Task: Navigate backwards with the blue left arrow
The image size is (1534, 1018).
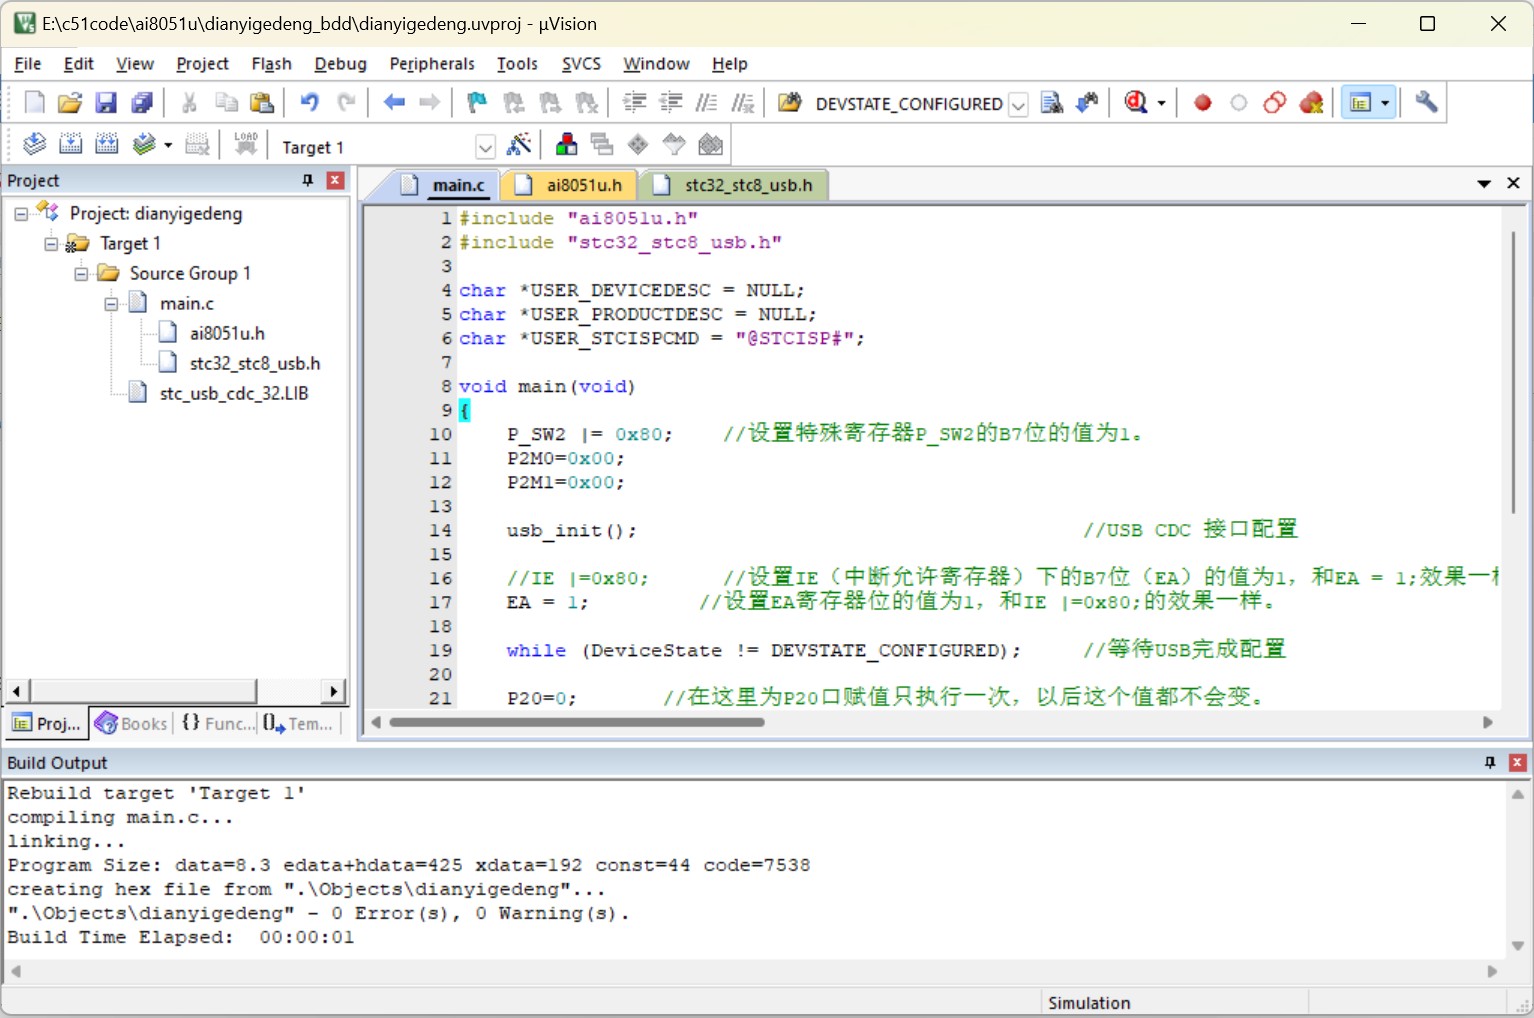Action: pos(394,102)
